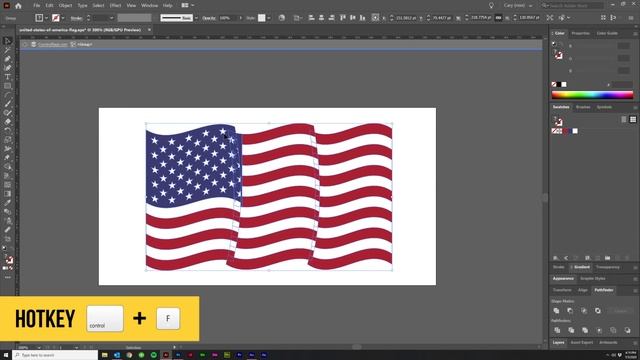Click the horizontal align left icon
The width and height of the screenshot is (640, 360).
pyautogui.click(x=311, y=18)
